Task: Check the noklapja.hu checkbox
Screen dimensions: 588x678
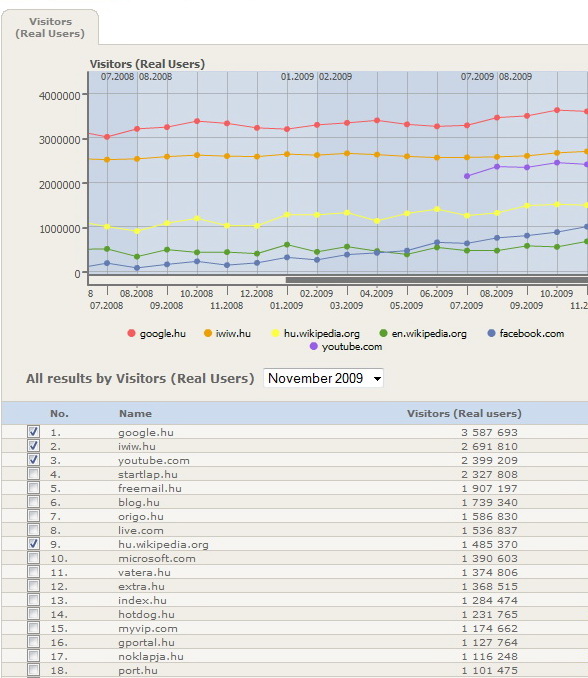Action: pyautogui.click(x=33, y=656)
